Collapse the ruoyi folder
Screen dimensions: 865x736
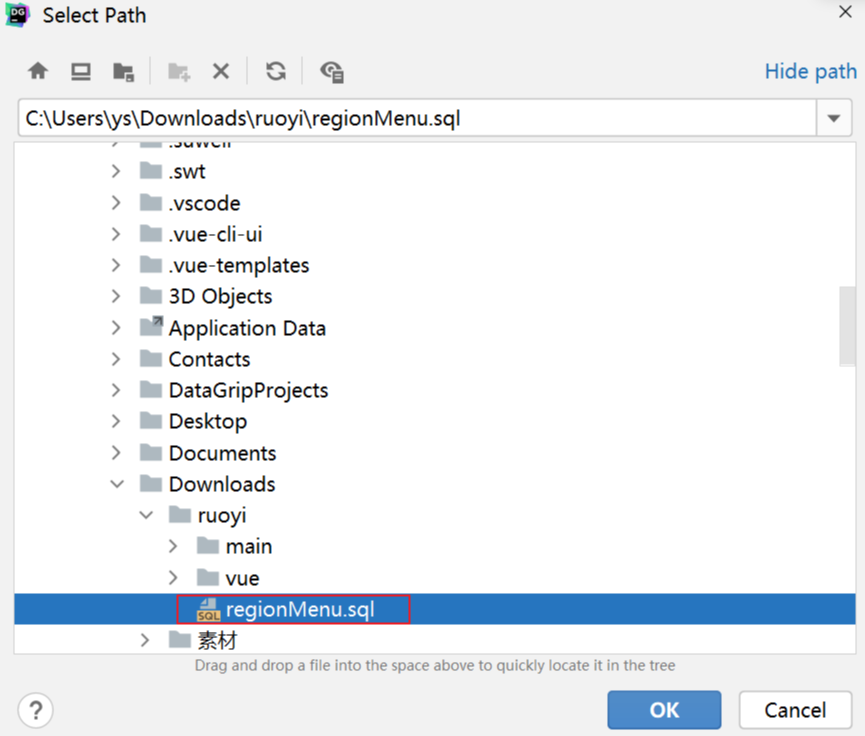coord(146,516)
